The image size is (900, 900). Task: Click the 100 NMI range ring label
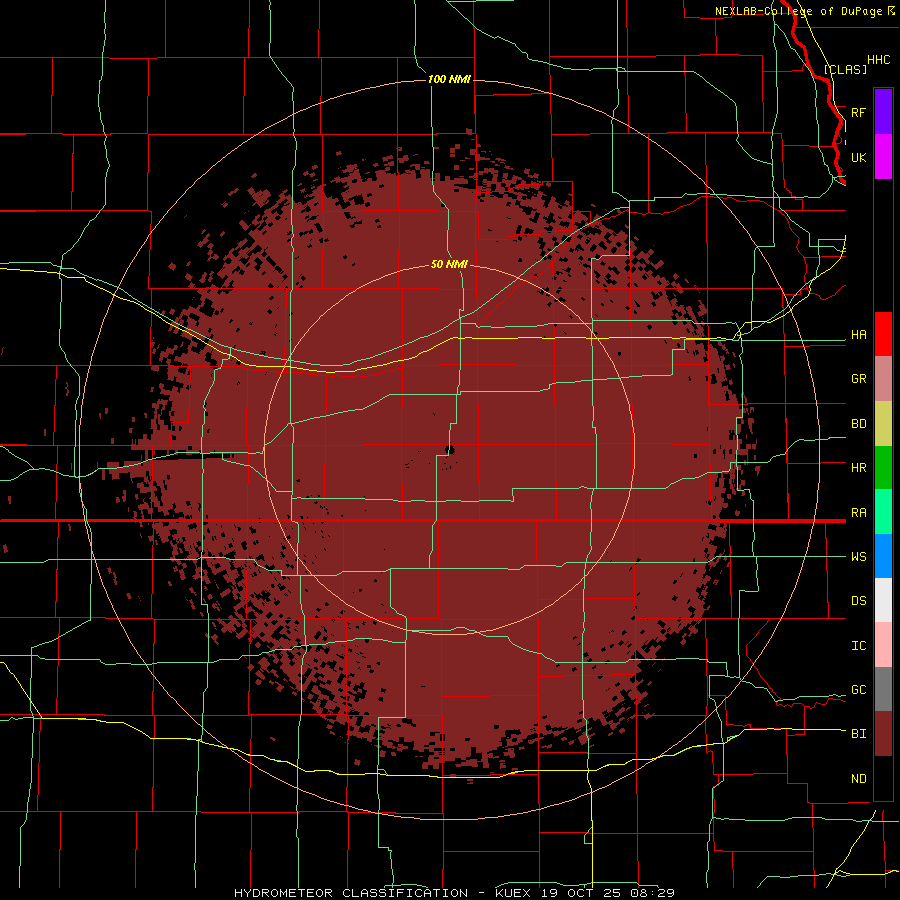[449, 79]
